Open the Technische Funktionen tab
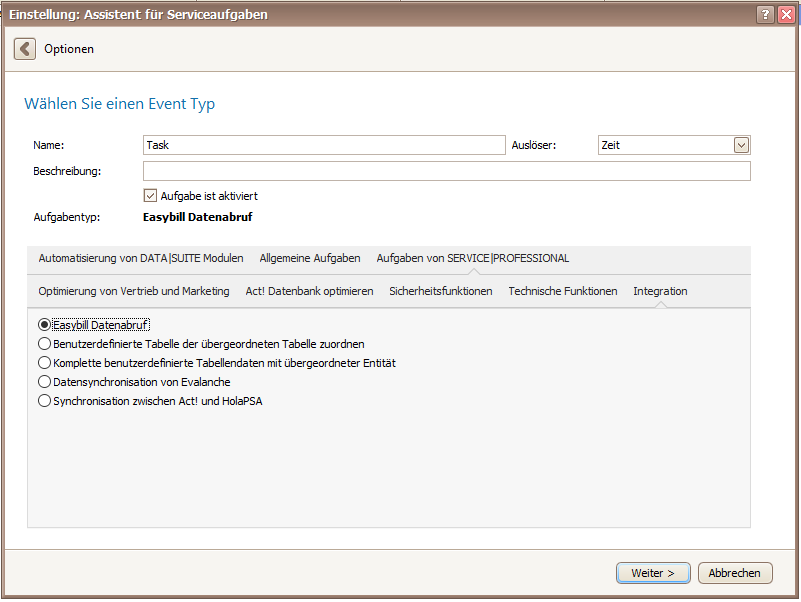This screenshot has height=602, width=801. pyautogui.click(x=562, y=291)
